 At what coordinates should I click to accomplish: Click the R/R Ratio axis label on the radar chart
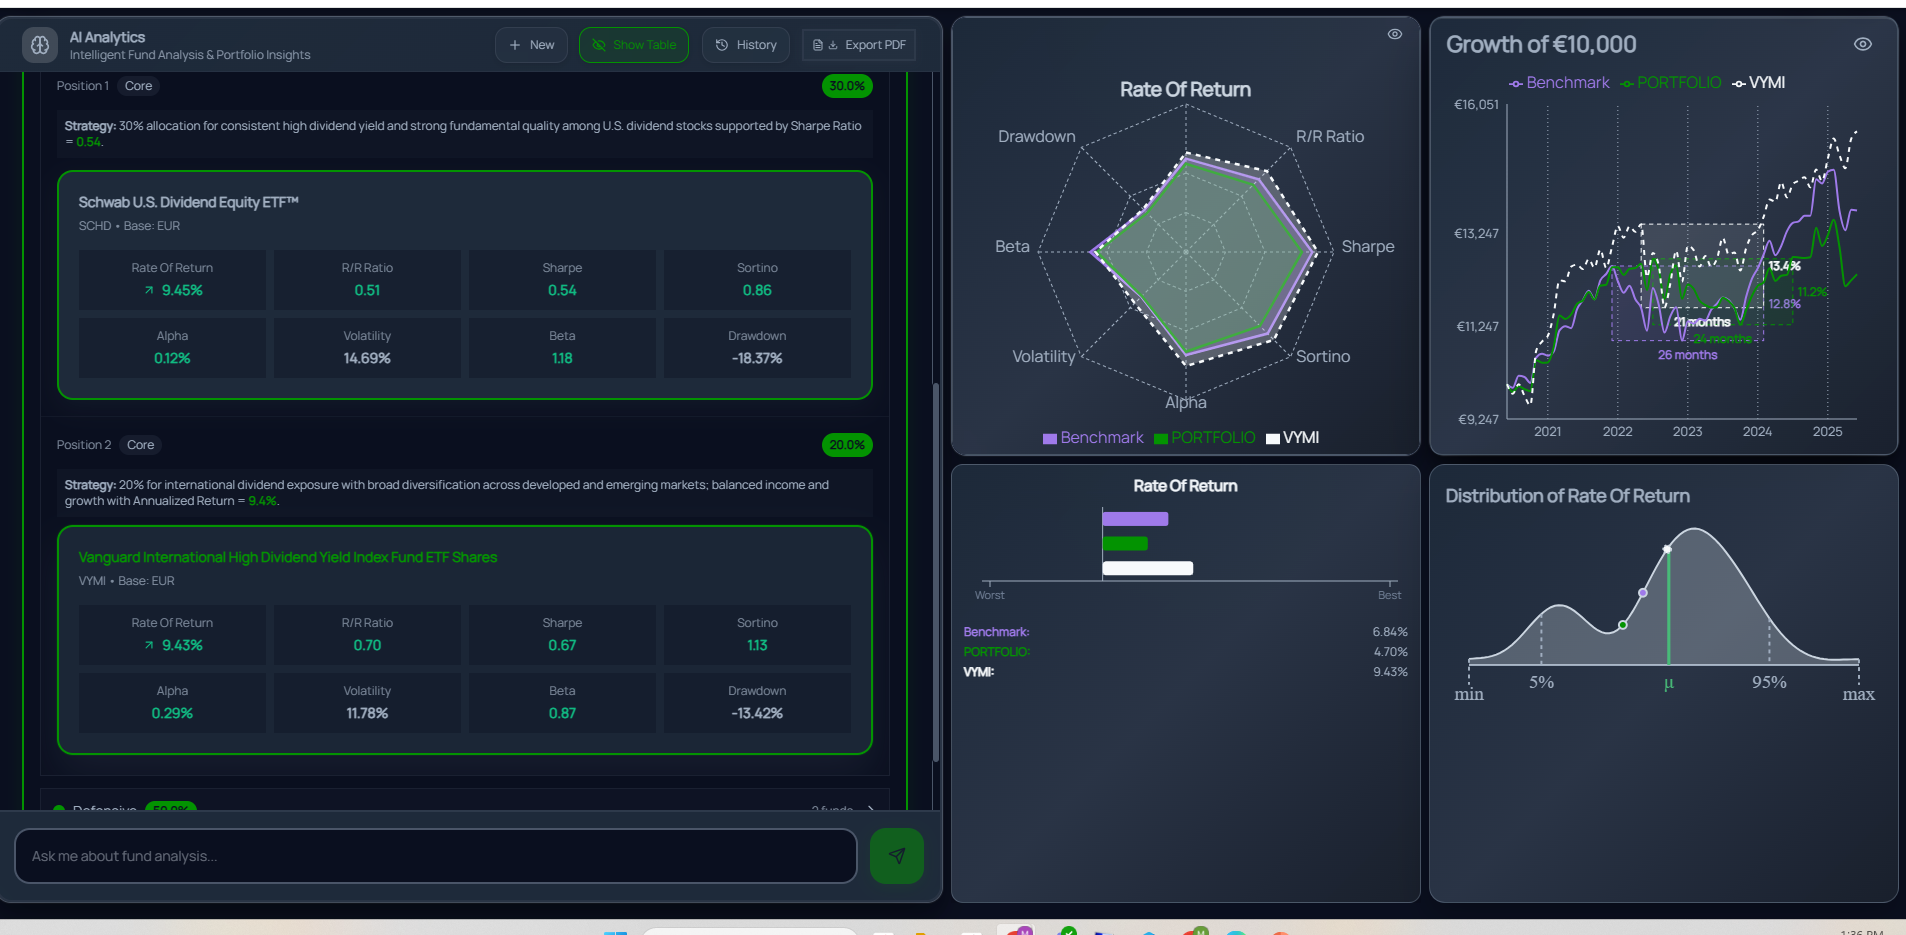point(1330,137)
